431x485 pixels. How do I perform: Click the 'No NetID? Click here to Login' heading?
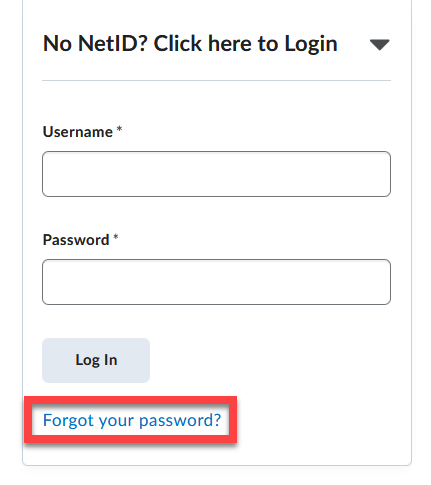click(x=190, y=44)
